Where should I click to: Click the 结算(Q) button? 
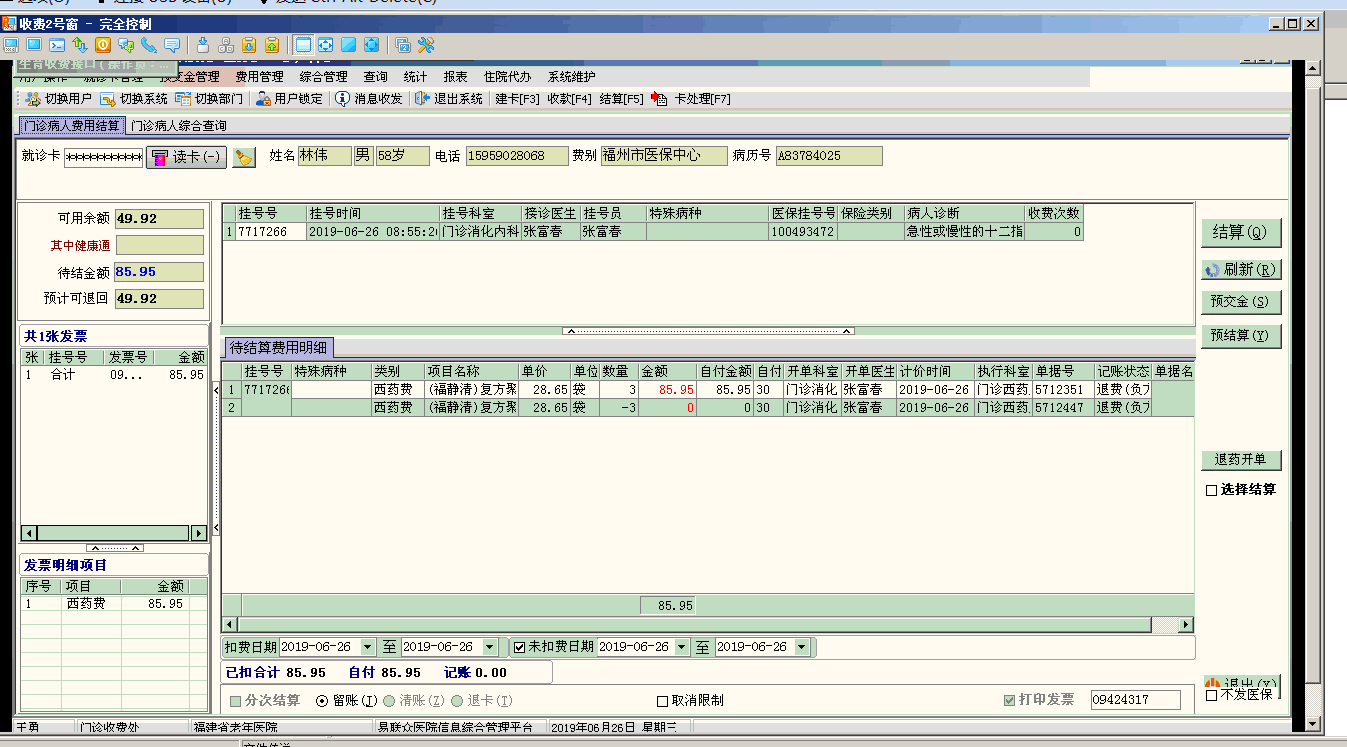[x=1240, y=233]
